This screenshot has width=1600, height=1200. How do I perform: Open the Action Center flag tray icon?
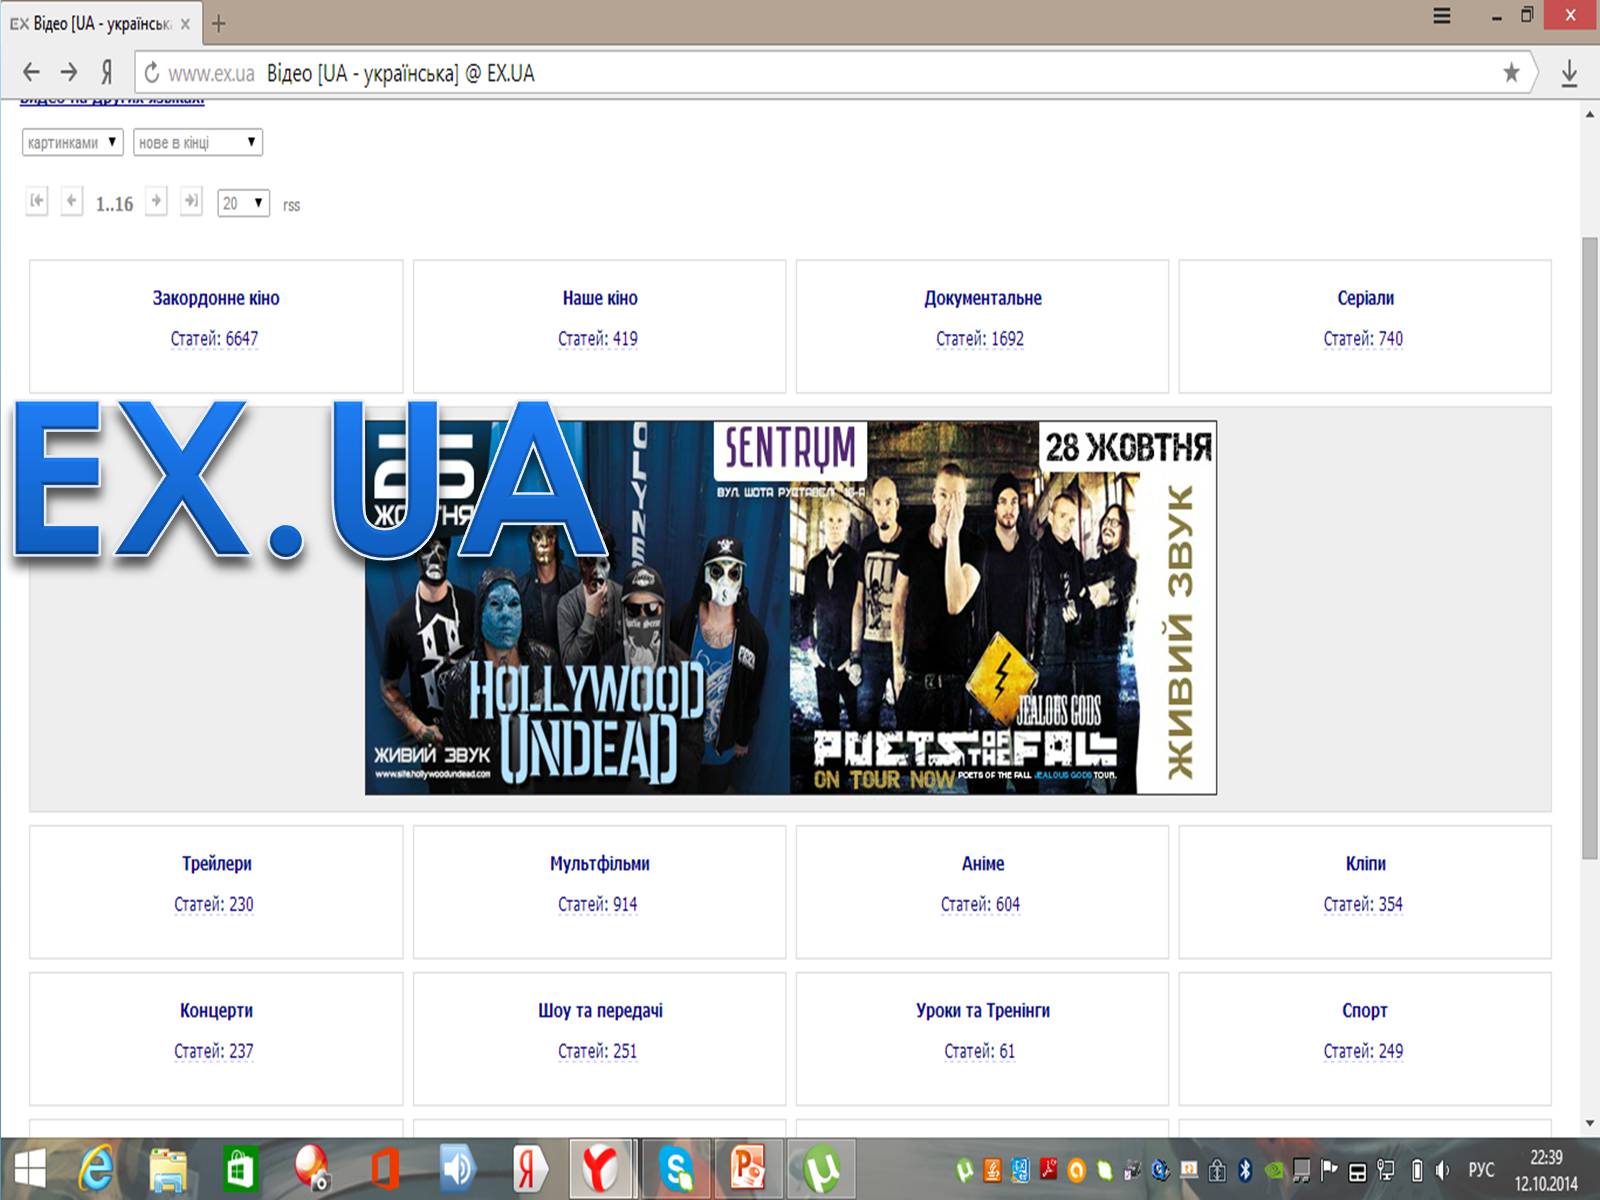coord(1329,1169)
